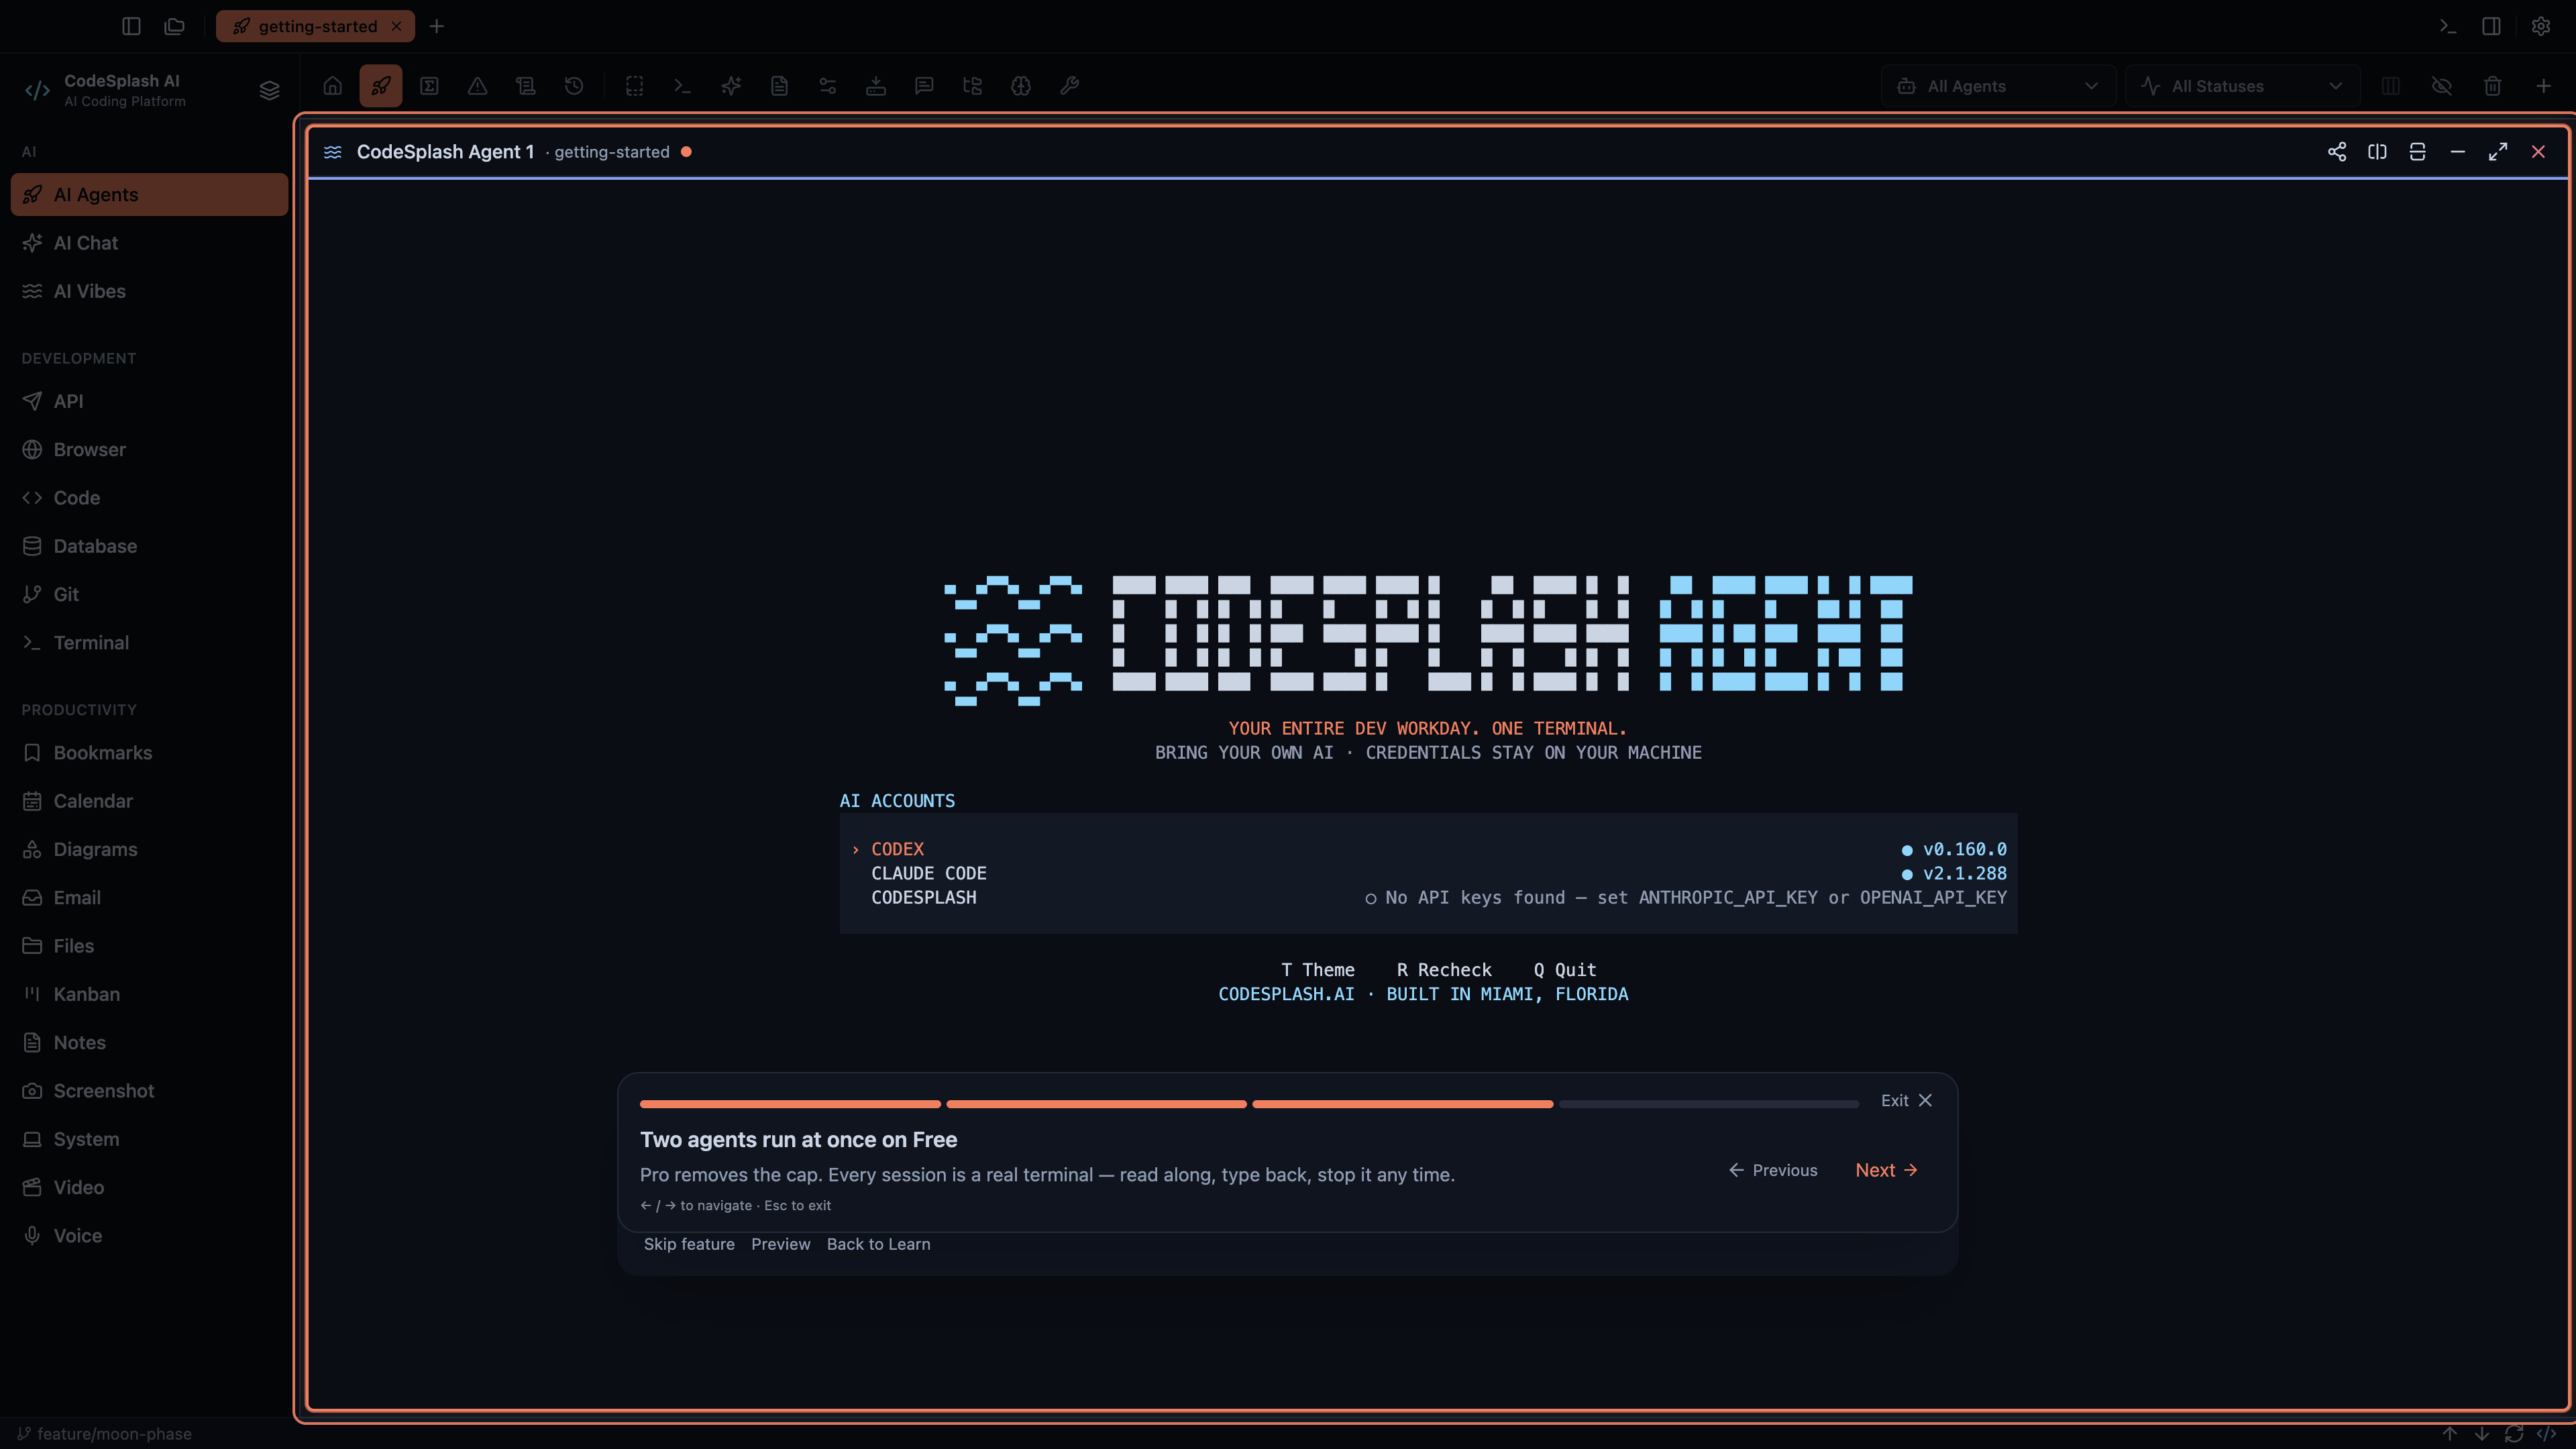Open the warning triangle toolbar icon
This screenshot has width=2576, height=1449.
(477, 86)
